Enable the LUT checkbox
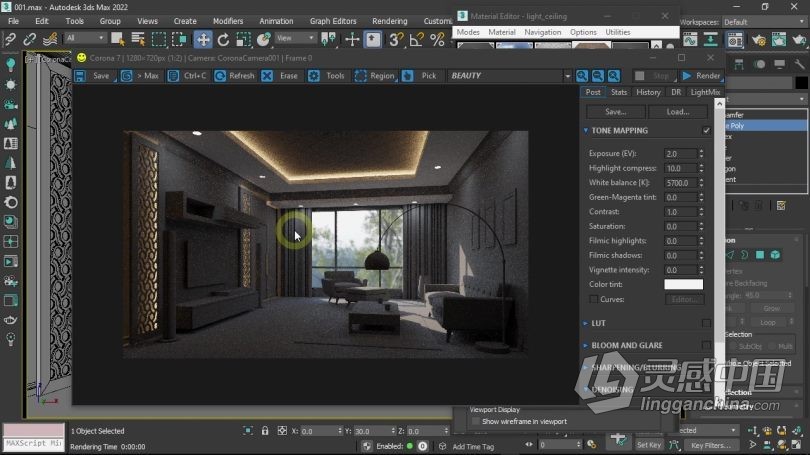Image resolution: width=810 pixels, height=455 pixels. [706, 323]
